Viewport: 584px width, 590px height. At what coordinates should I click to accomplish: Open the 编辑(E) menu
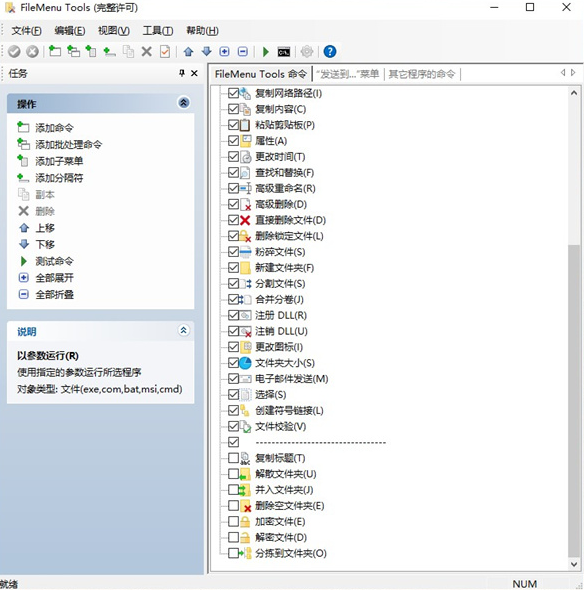point(70,30)
